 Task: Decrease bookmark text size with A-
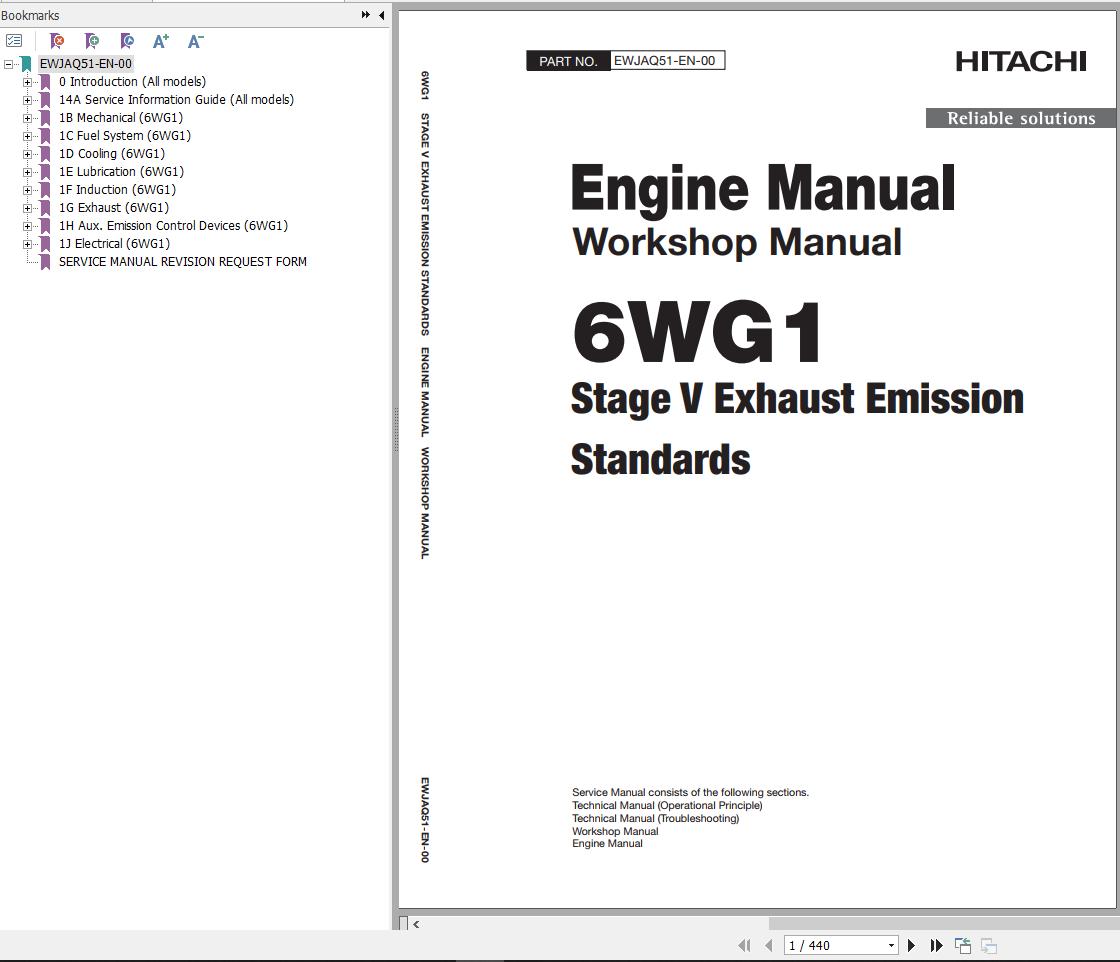pos(195,41)
